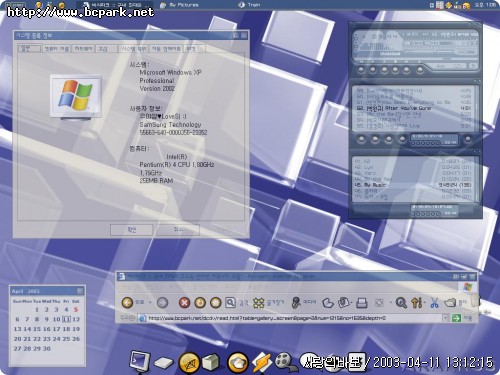Open the 자동 업데이트 tab
The height and width of the screenshot is (375, 500).
tap(166, 49)
